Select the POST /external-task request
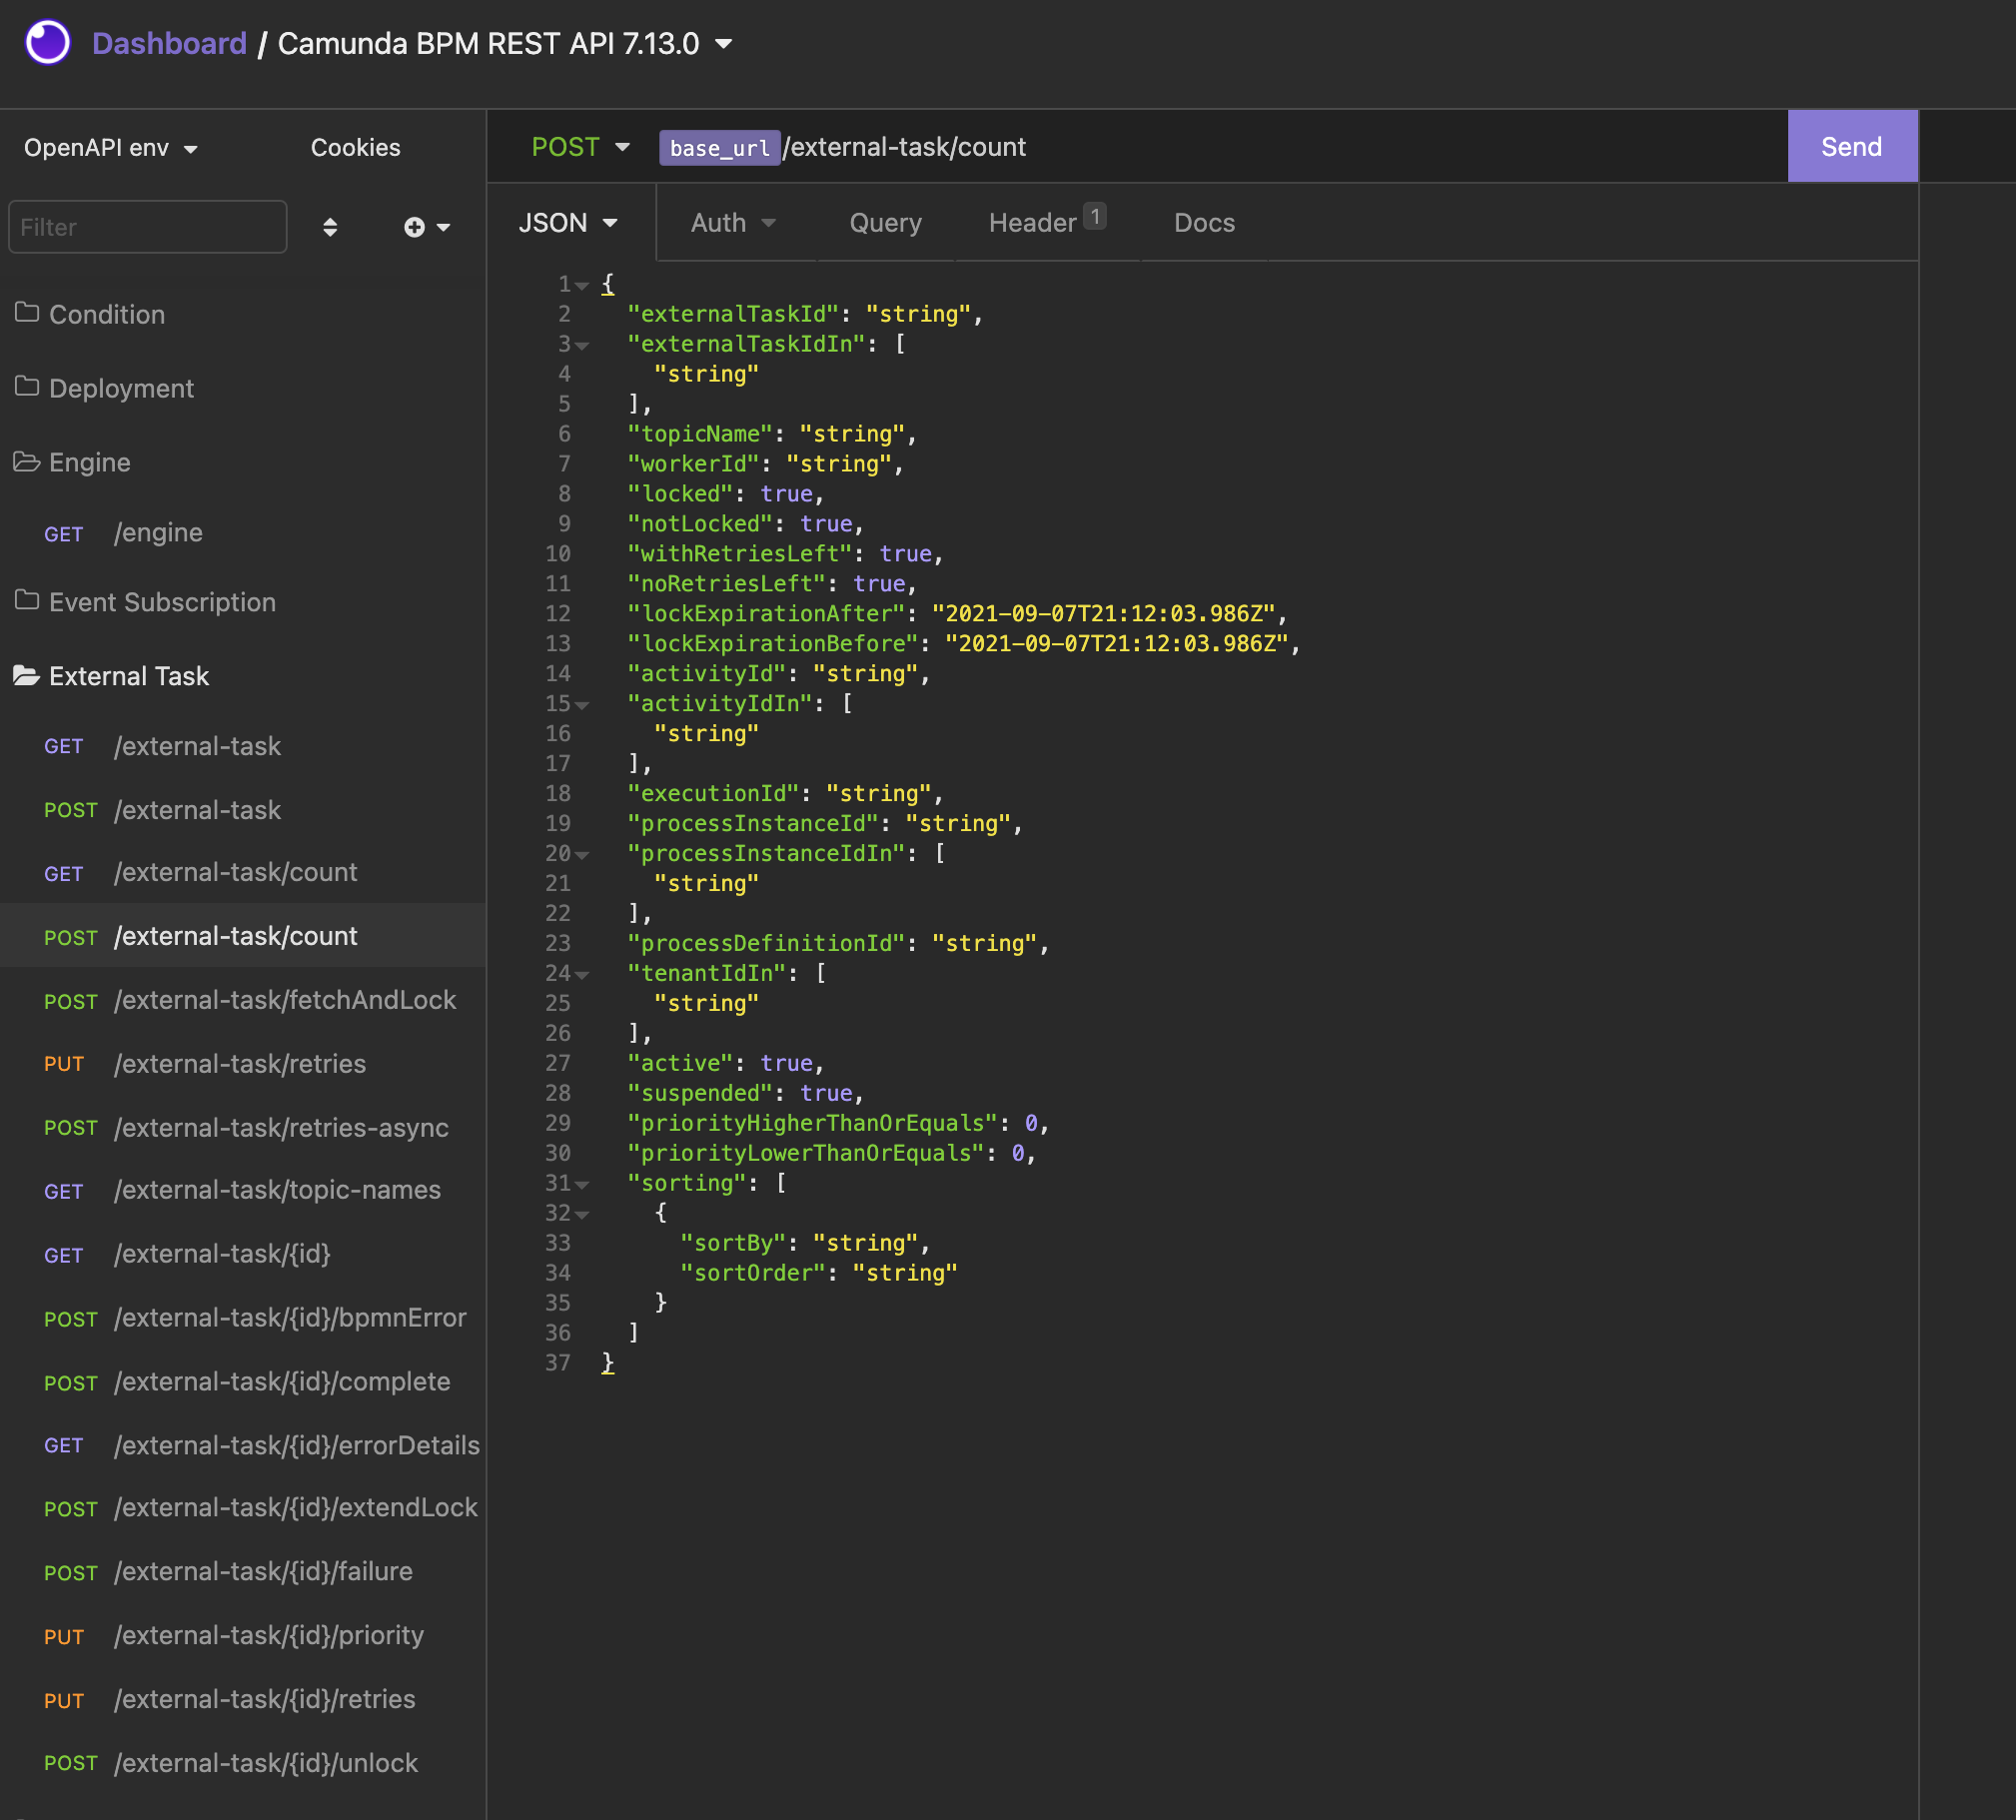2016x1820 pixels. point(243,810)
